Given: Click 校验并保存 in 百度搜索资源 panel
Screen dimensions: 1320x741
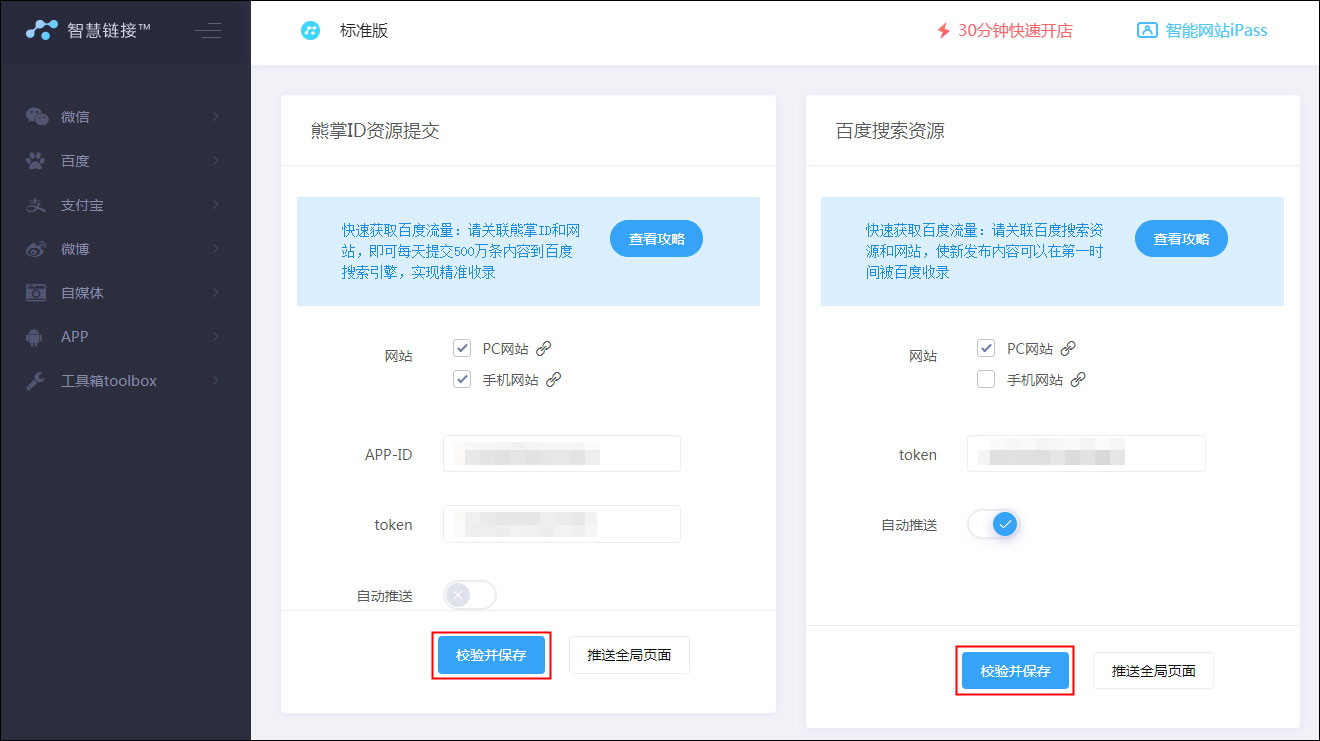Looking at the screenshot, I should 1015,671.
